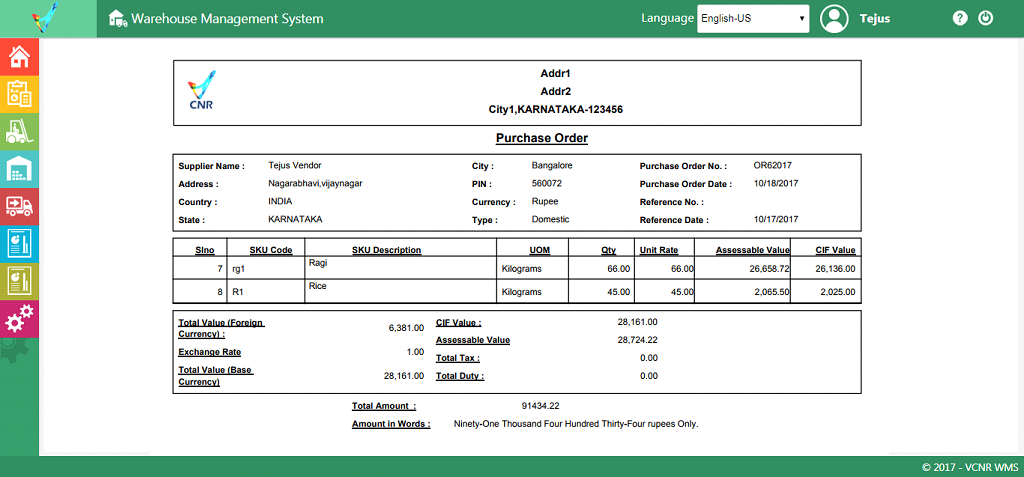The height and width of the screenshot is (477, 1024).
Task: Click the power logout icon
Action: point(985,18)
